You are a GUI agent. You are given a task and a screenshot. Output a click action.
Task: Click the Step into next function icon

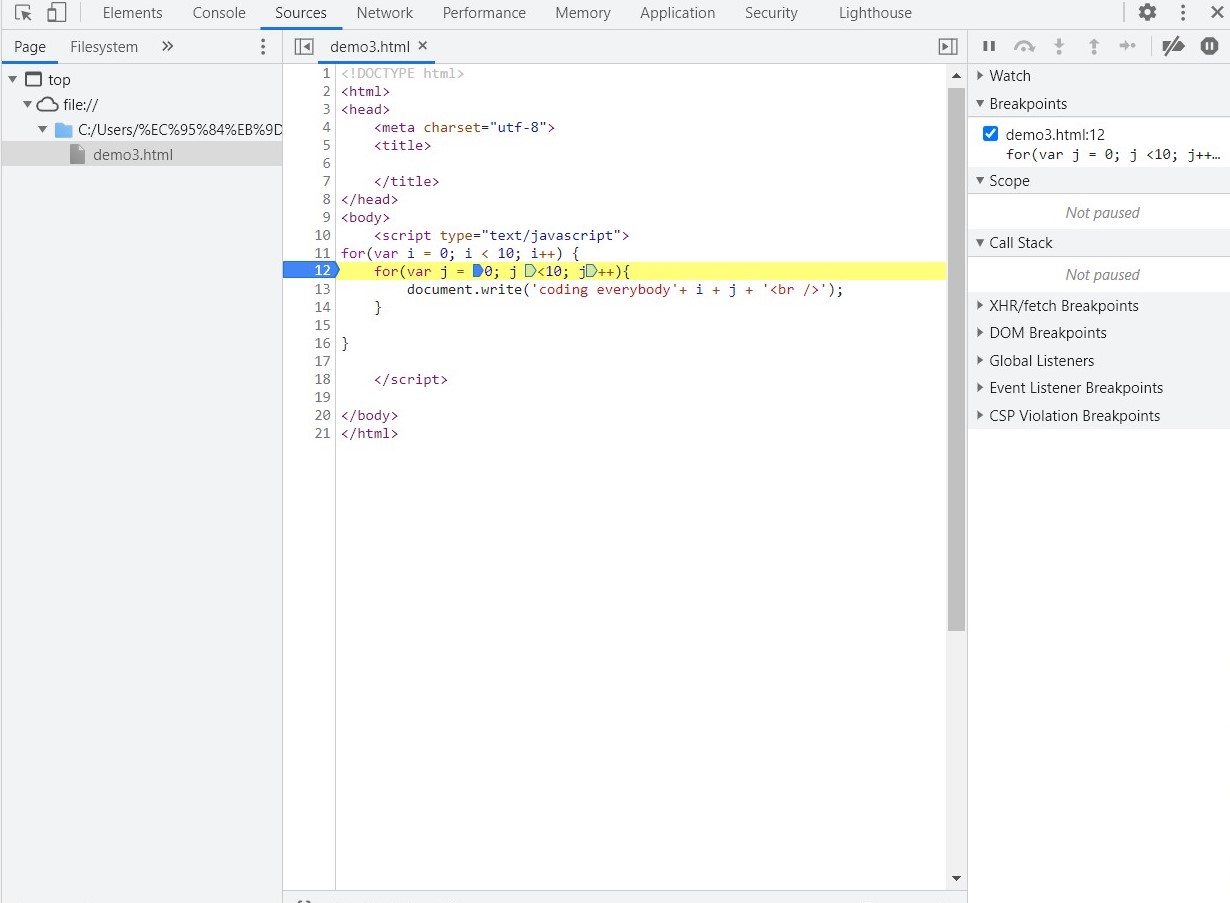coord(1059,46)
